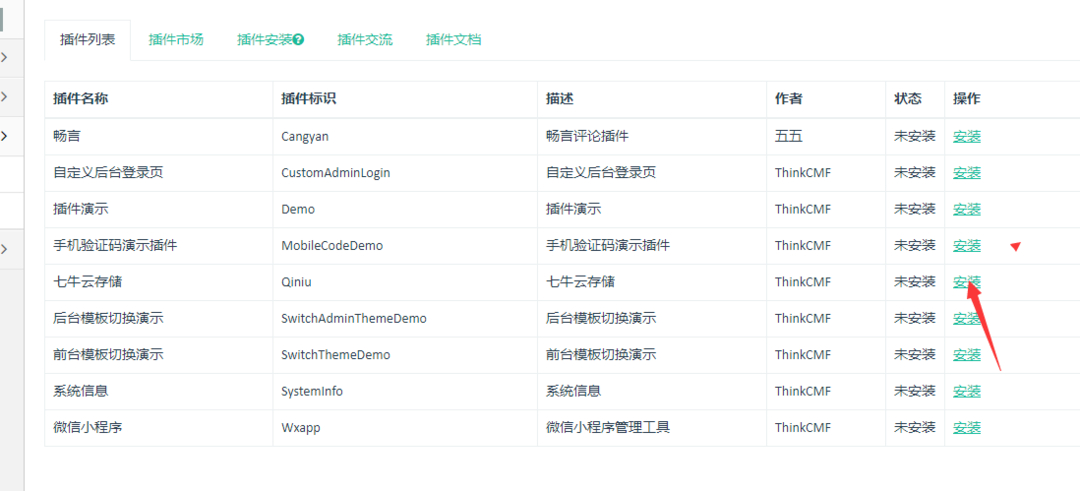This screenshot has height=491, width=1080.
Task: Click the 插件名称 column header
Action: [81, 99]
